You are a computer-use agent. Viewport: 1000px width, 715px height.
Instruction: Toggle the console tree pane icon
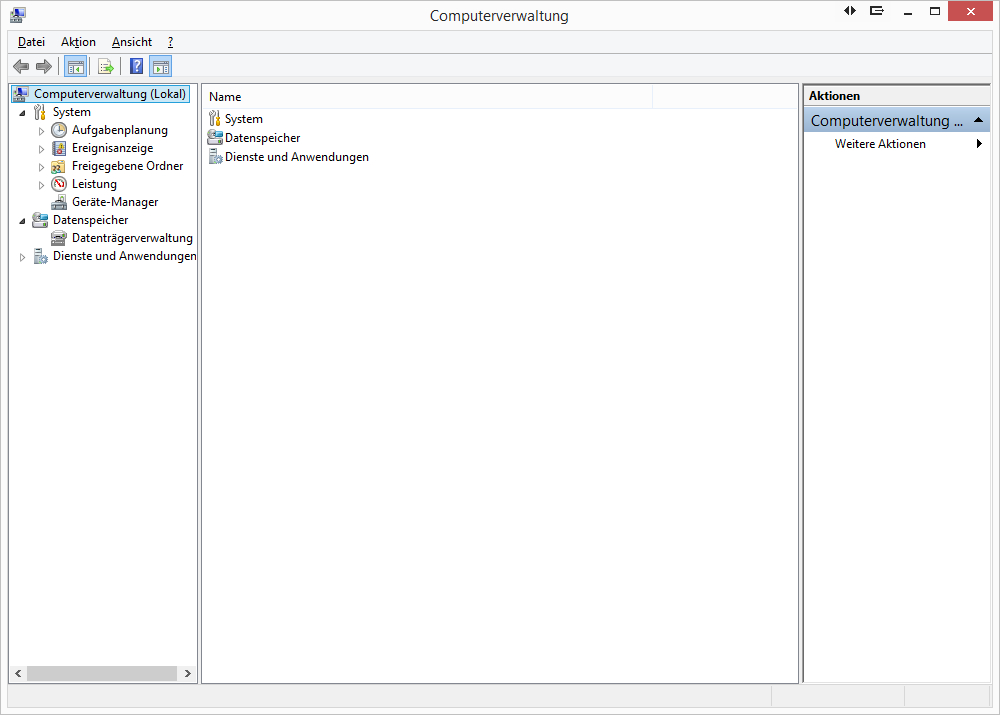point(76,66)
